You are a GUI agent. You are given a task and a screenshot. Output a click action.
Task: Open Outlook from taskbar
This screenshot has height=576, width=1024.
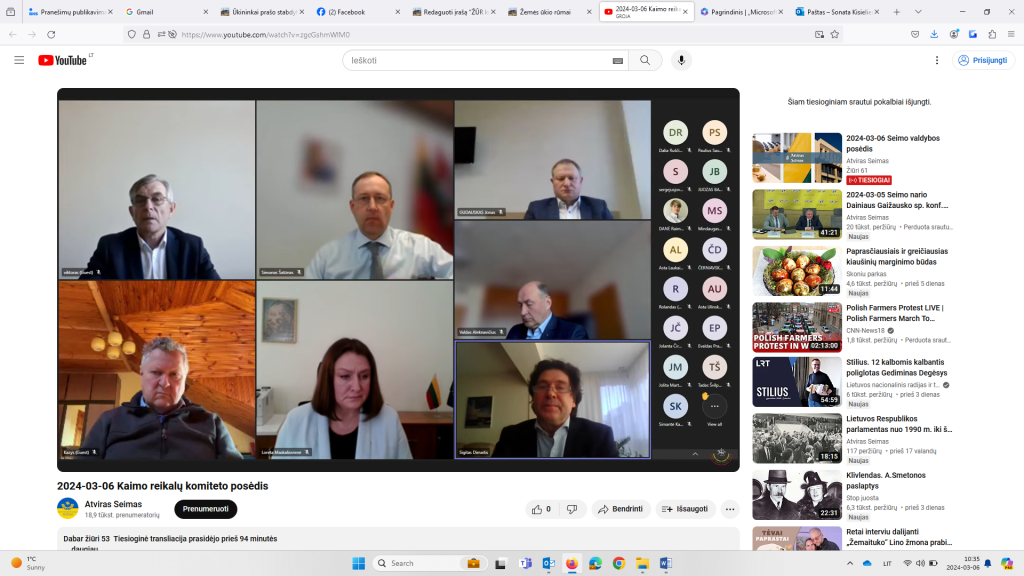(x=549, y=563)
